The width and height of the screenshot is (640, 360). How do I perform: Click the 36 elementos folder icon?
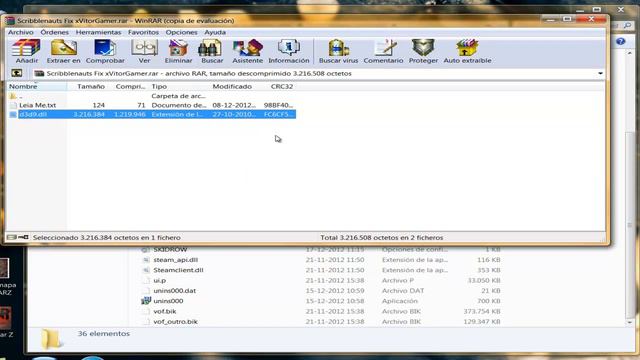(x=51, y=339)
